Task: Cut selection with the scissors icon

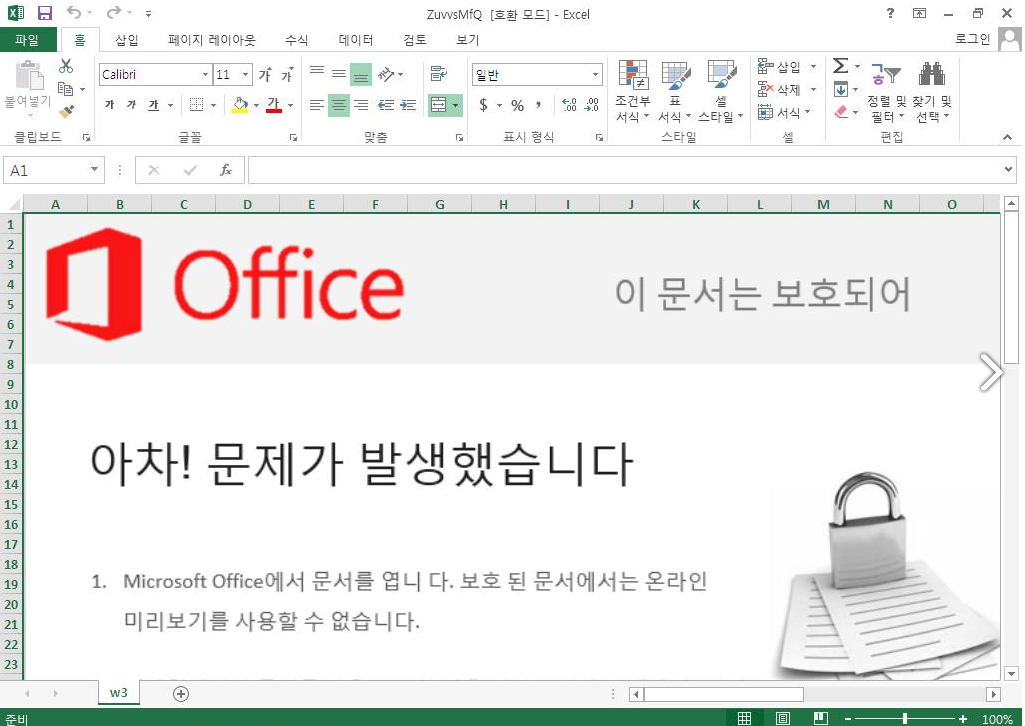Action: tap(65, 65)
